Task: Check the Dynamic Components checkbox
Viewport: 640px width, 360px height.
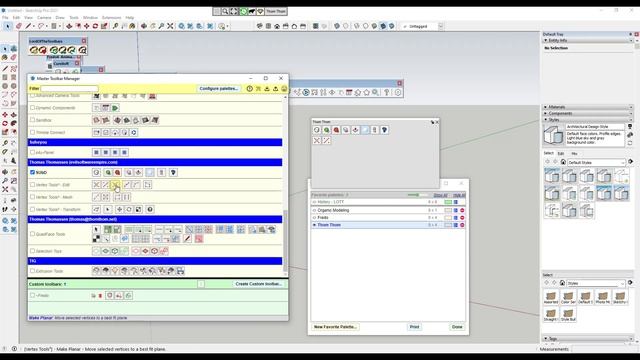Action: [32, 108]
